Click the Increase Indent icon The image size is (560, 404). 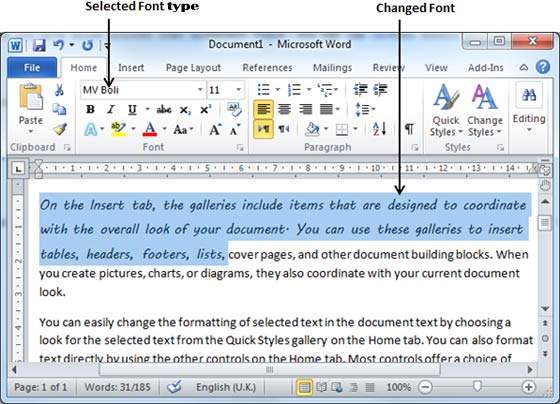click(x=381, y=89)
